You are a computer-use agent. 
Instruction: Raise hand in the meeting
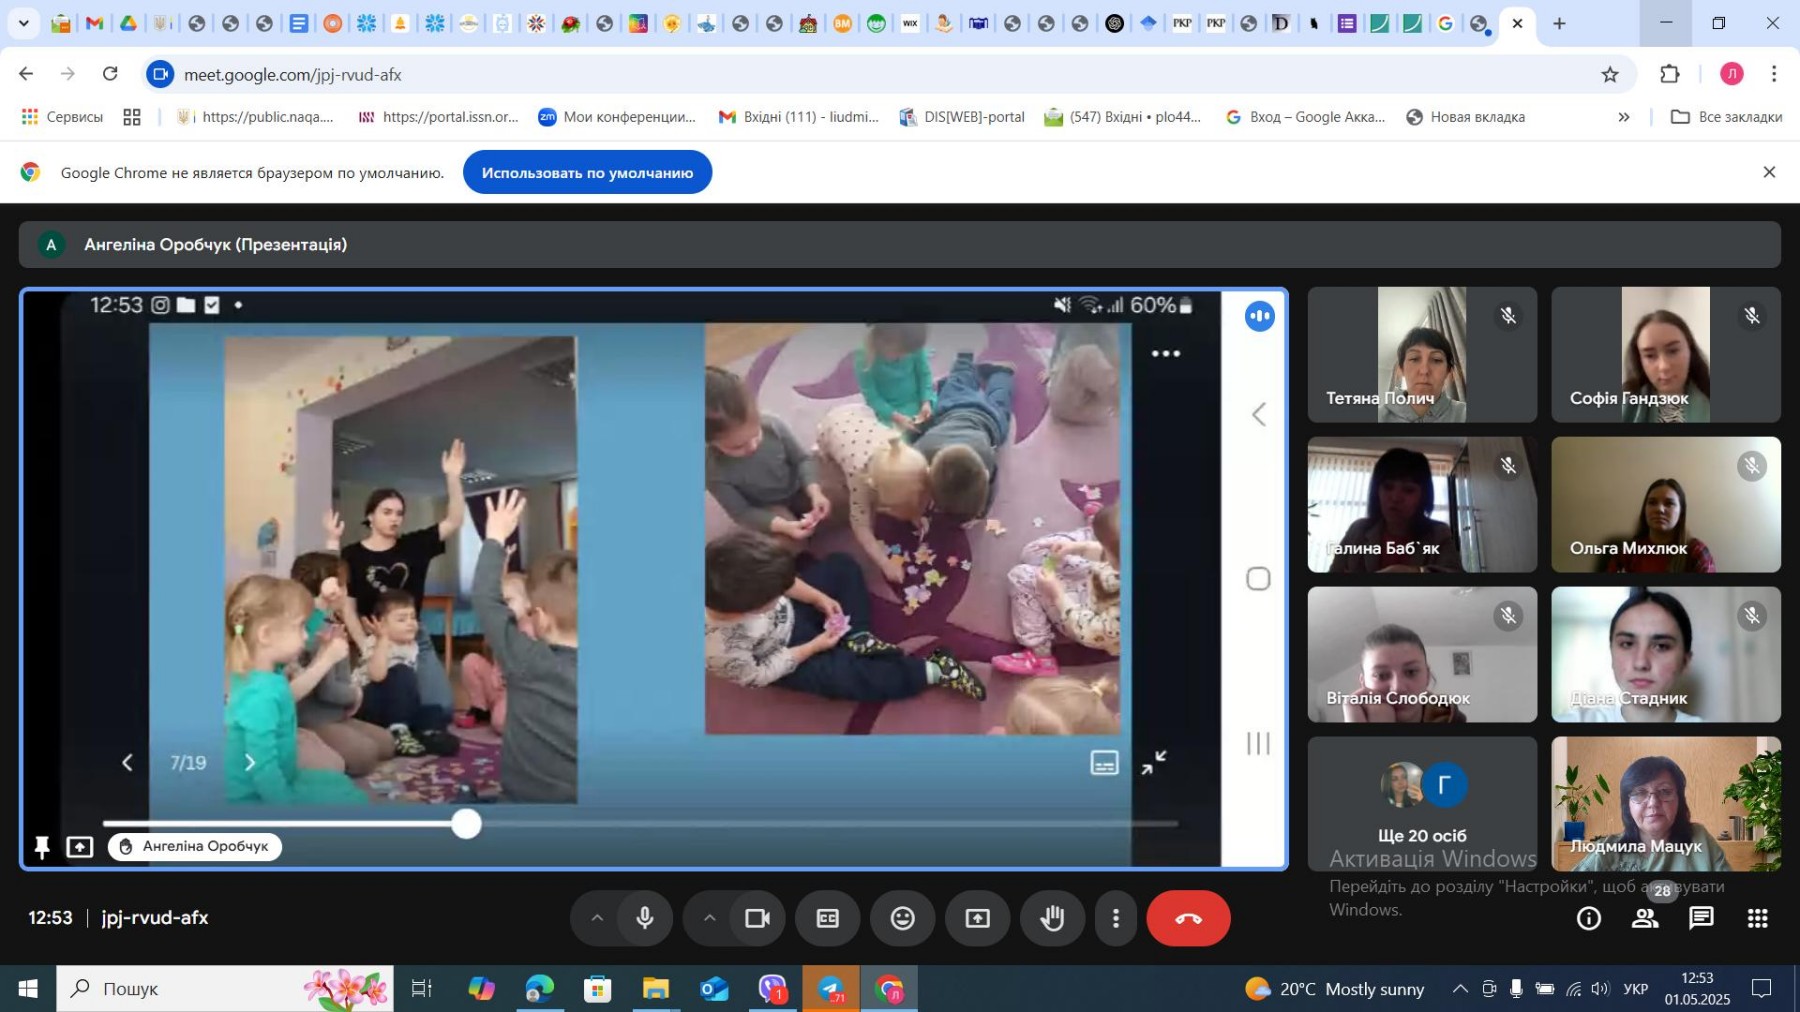pyautogui.click(x=1052, y=918)
